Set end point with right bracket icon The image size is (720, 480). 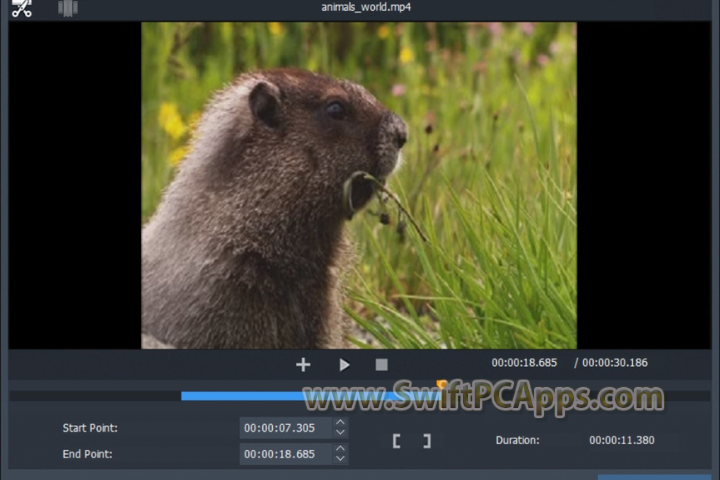click(x=427, y=441)
